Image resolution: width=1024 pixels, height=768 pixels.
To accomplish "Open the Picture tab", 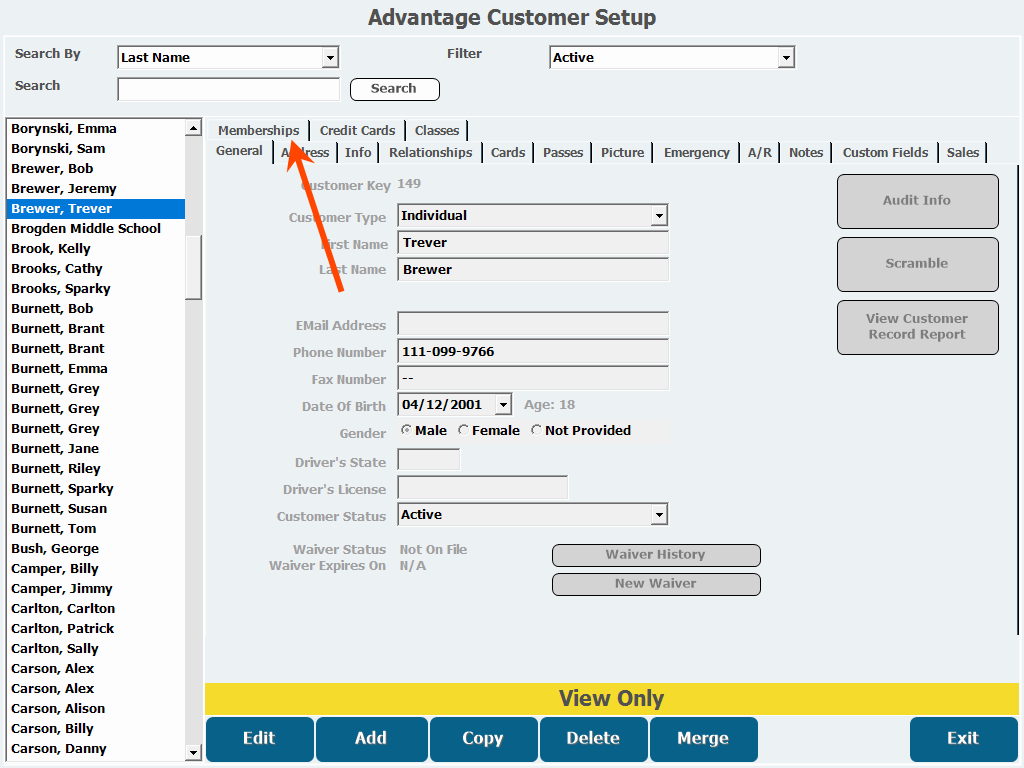I will 622,153.
